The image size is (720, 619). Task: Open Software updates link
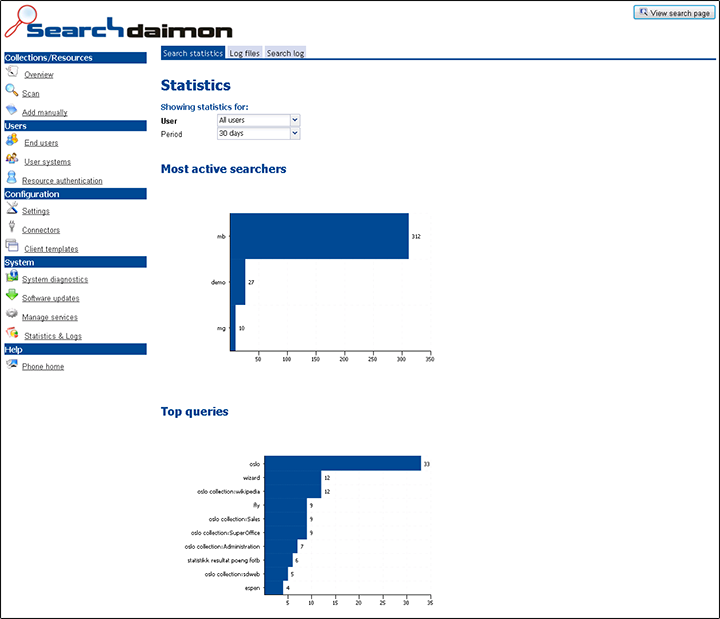51,298
